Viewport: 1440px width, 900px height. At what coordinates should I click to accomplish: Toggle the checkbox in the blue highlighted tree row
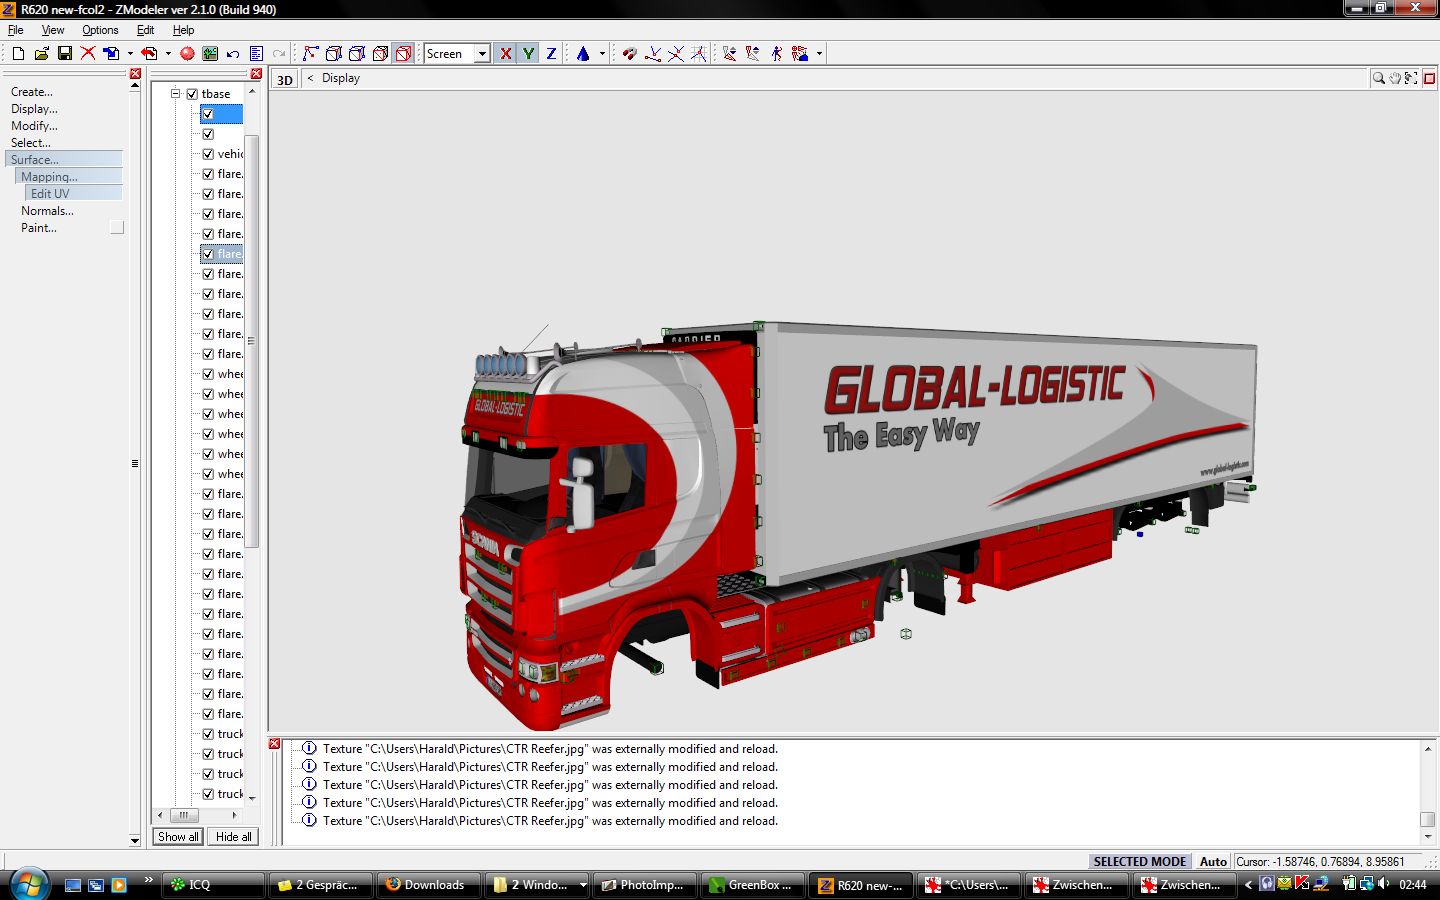pos(208,114)
